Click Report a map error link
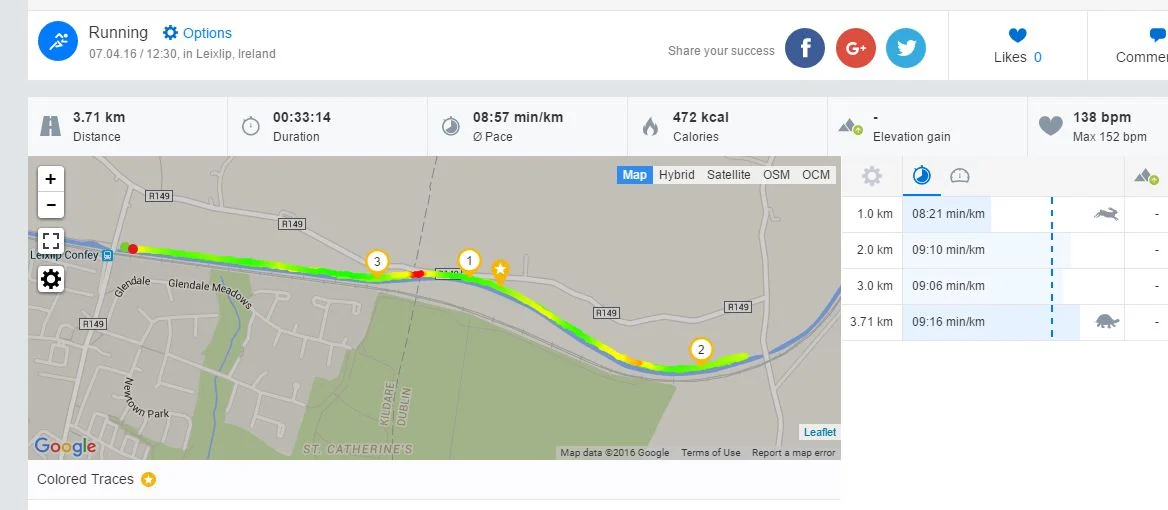Viewport: 1168px width, 510px height. (x=793, y=453)
